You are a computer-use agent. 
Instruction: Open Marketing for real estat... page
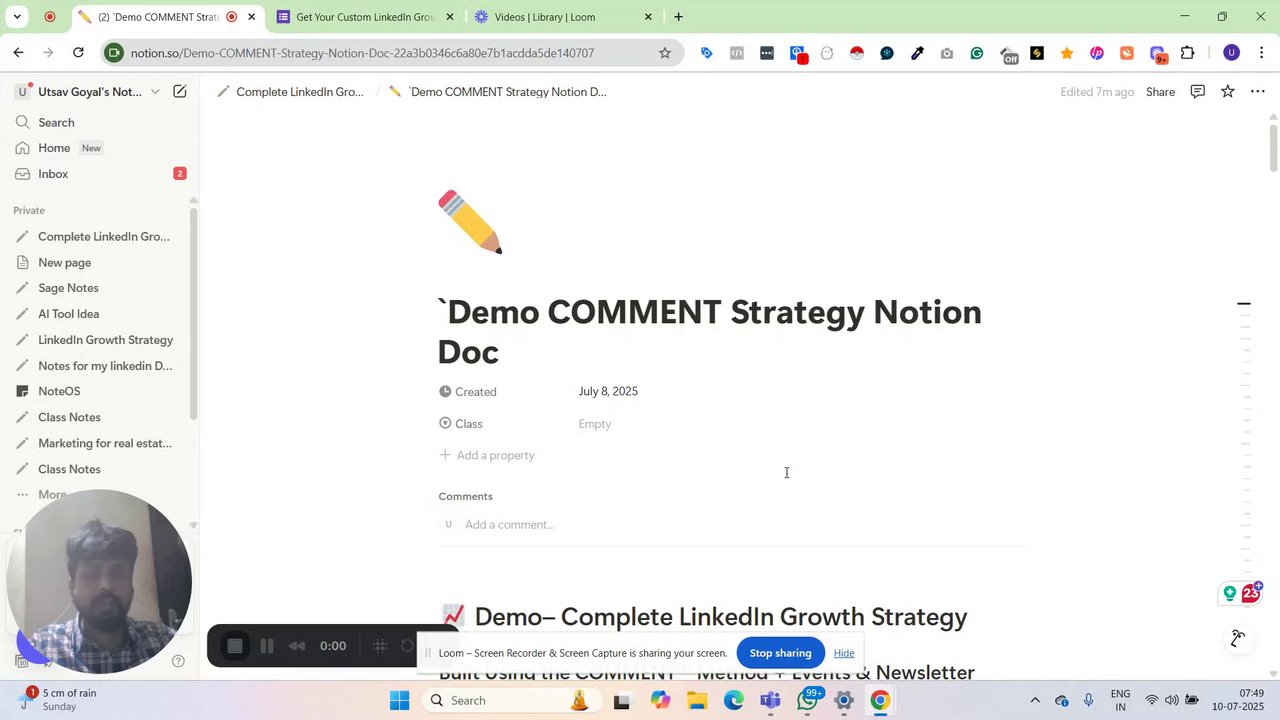pyautogui.click(x=100, y=443)
